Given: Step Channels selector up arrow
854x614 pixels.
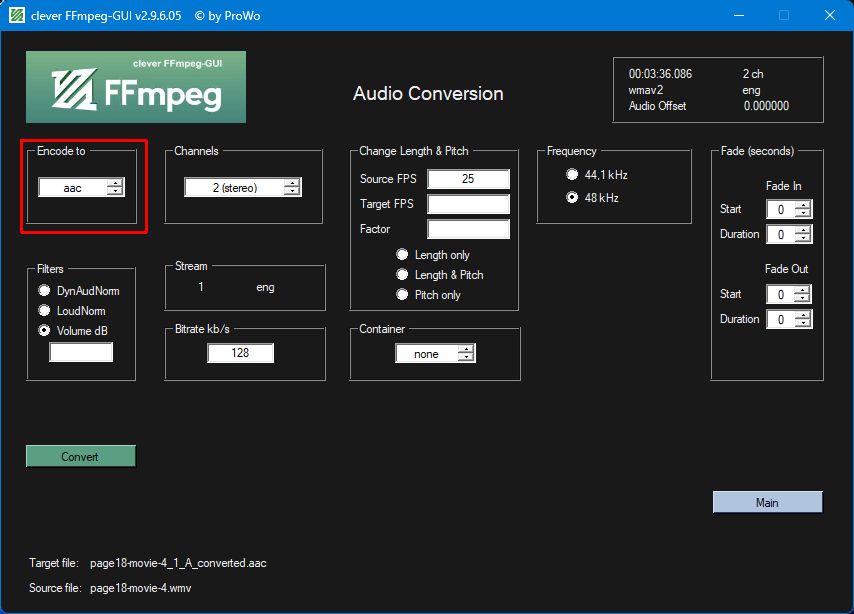Looking at the screenshot, I should pos(292,183).
